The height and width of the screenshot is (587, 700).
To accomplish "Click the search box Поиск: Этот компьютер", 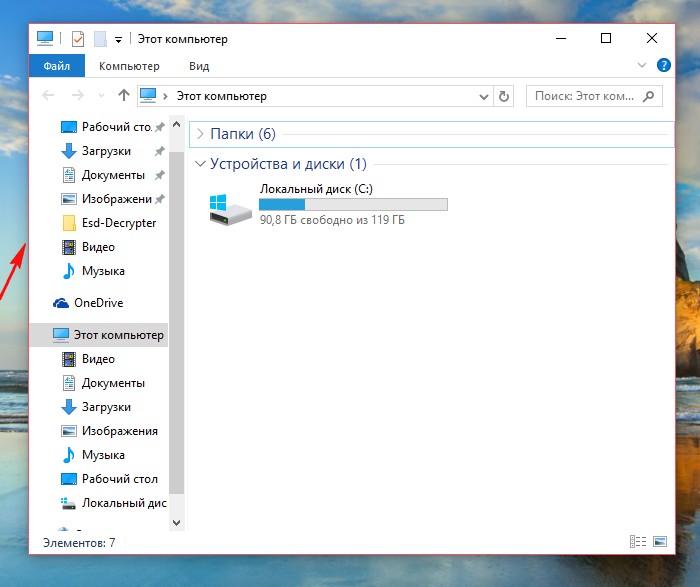I will click(586, 96).
